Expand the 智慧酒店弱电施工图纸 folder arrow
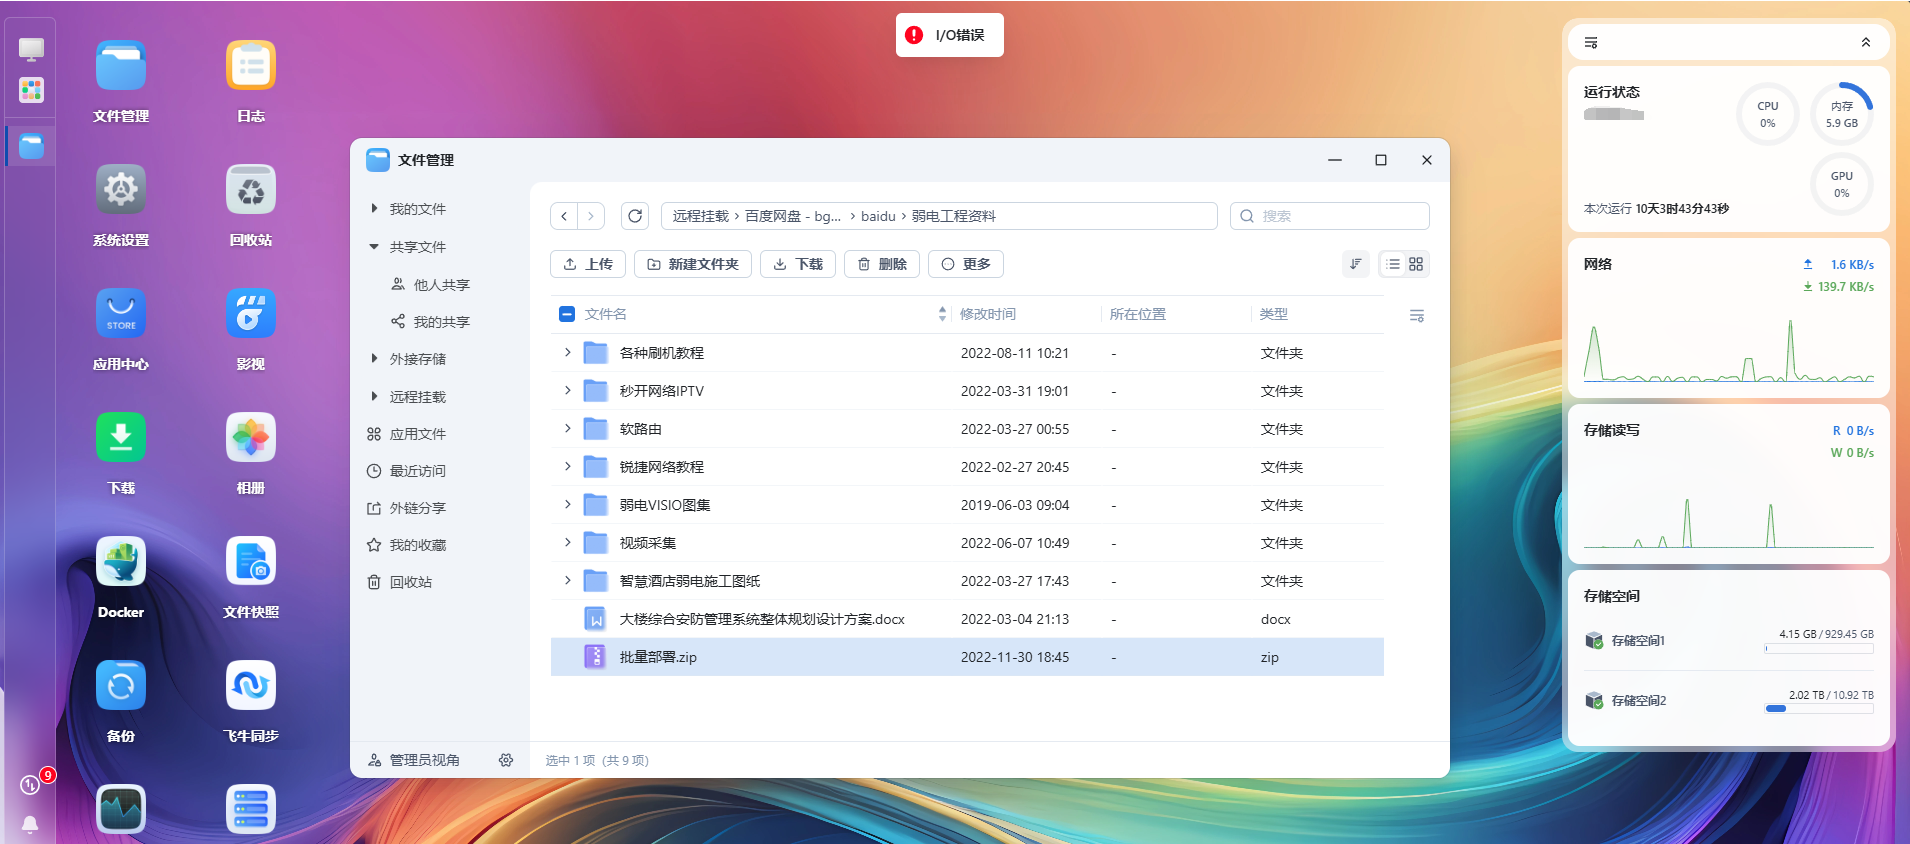The image size is (1910, 844). 568,580
